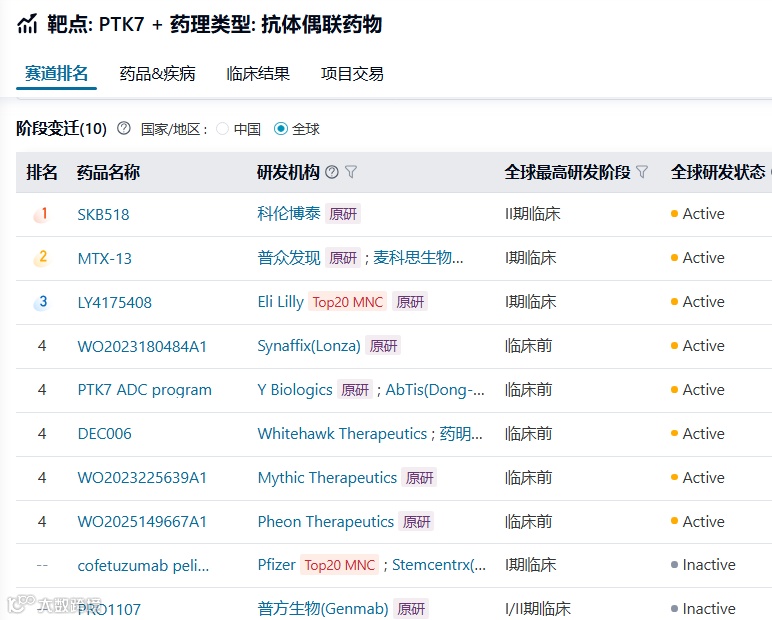Click Inactive status for cofetuzumab row

pos(703,564)
